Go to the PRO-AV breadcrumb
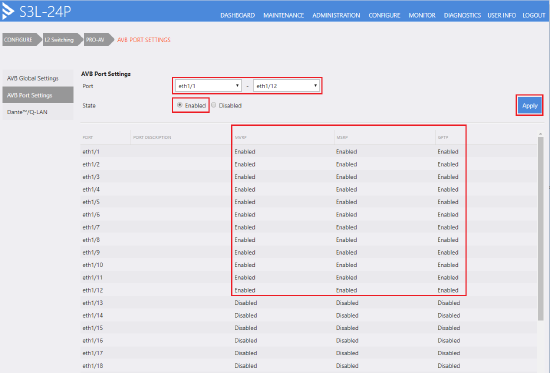 click(98, 40)
